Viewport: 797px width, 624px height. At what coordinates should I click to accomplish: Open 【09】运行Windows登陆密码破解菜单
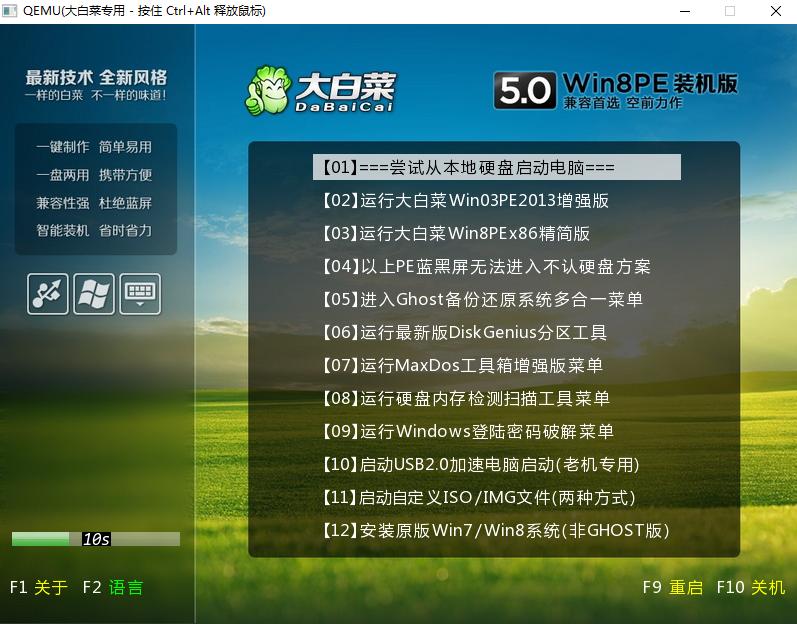468,431
